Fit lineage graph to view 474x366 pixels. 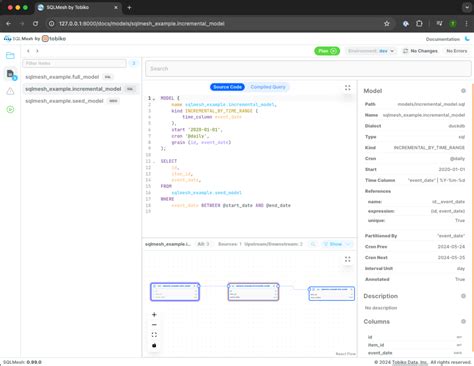pyautogui.click(x=154, y=335)
